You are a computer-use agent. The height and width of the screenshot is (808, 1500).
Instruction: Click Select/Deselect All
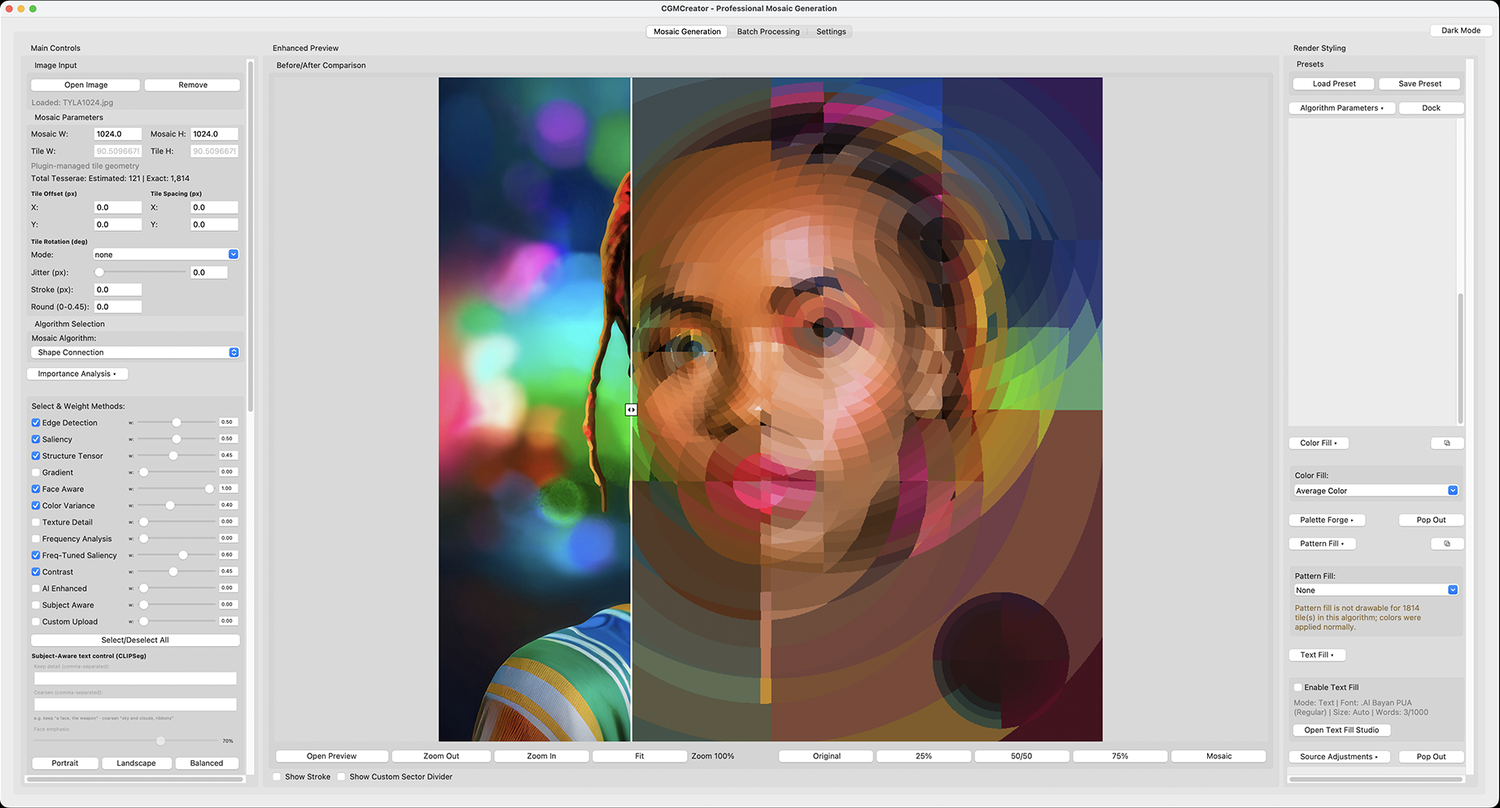point(135,640)
